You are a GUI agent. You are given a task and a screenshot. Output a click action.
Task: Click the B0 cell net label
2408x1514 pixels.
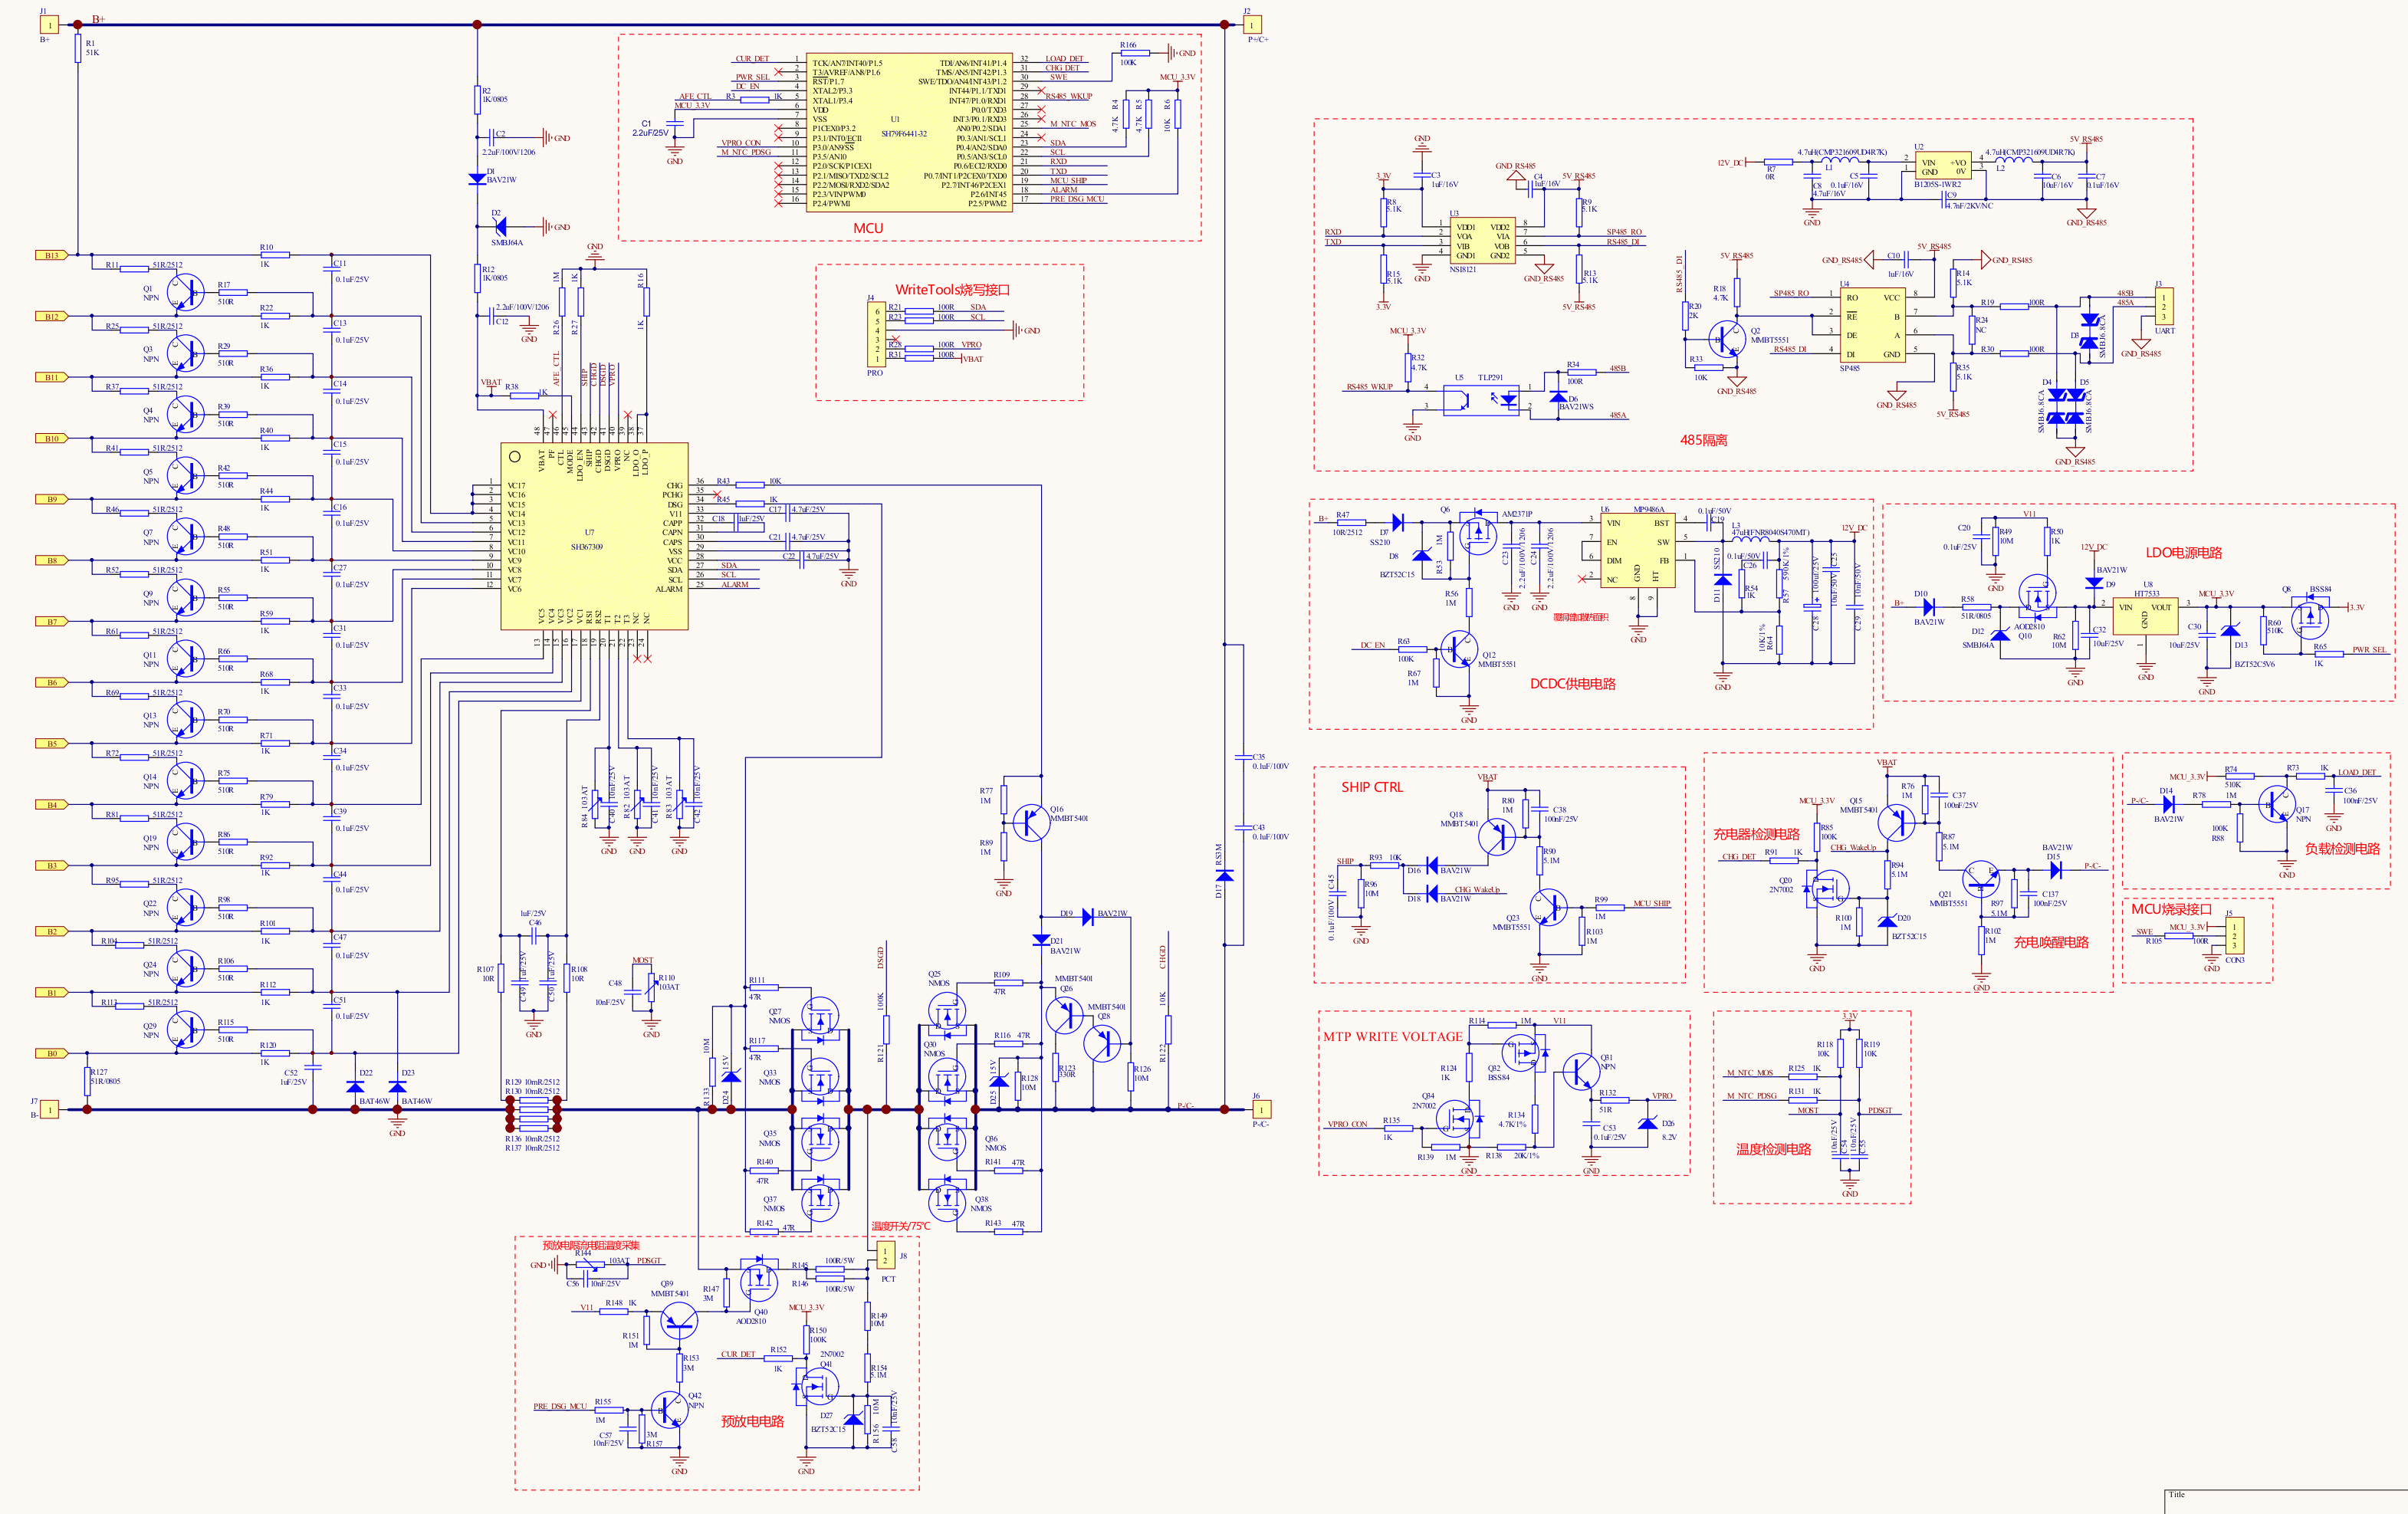[52, 1053]
